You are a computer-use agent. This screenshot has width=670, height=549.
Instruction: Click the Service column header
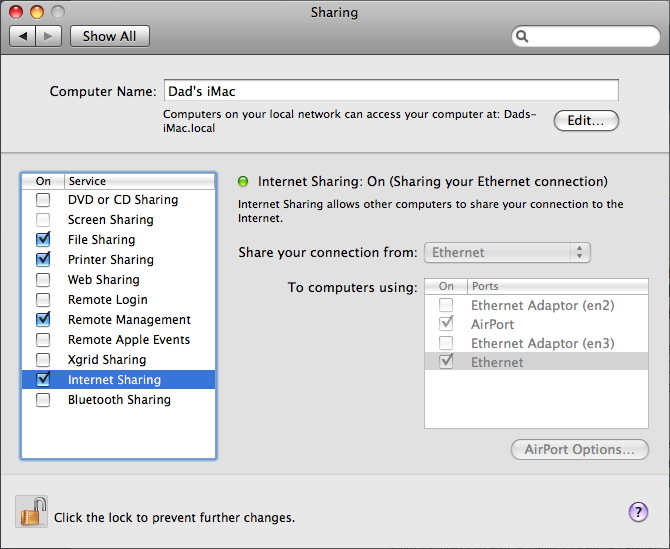pos(139,181)
